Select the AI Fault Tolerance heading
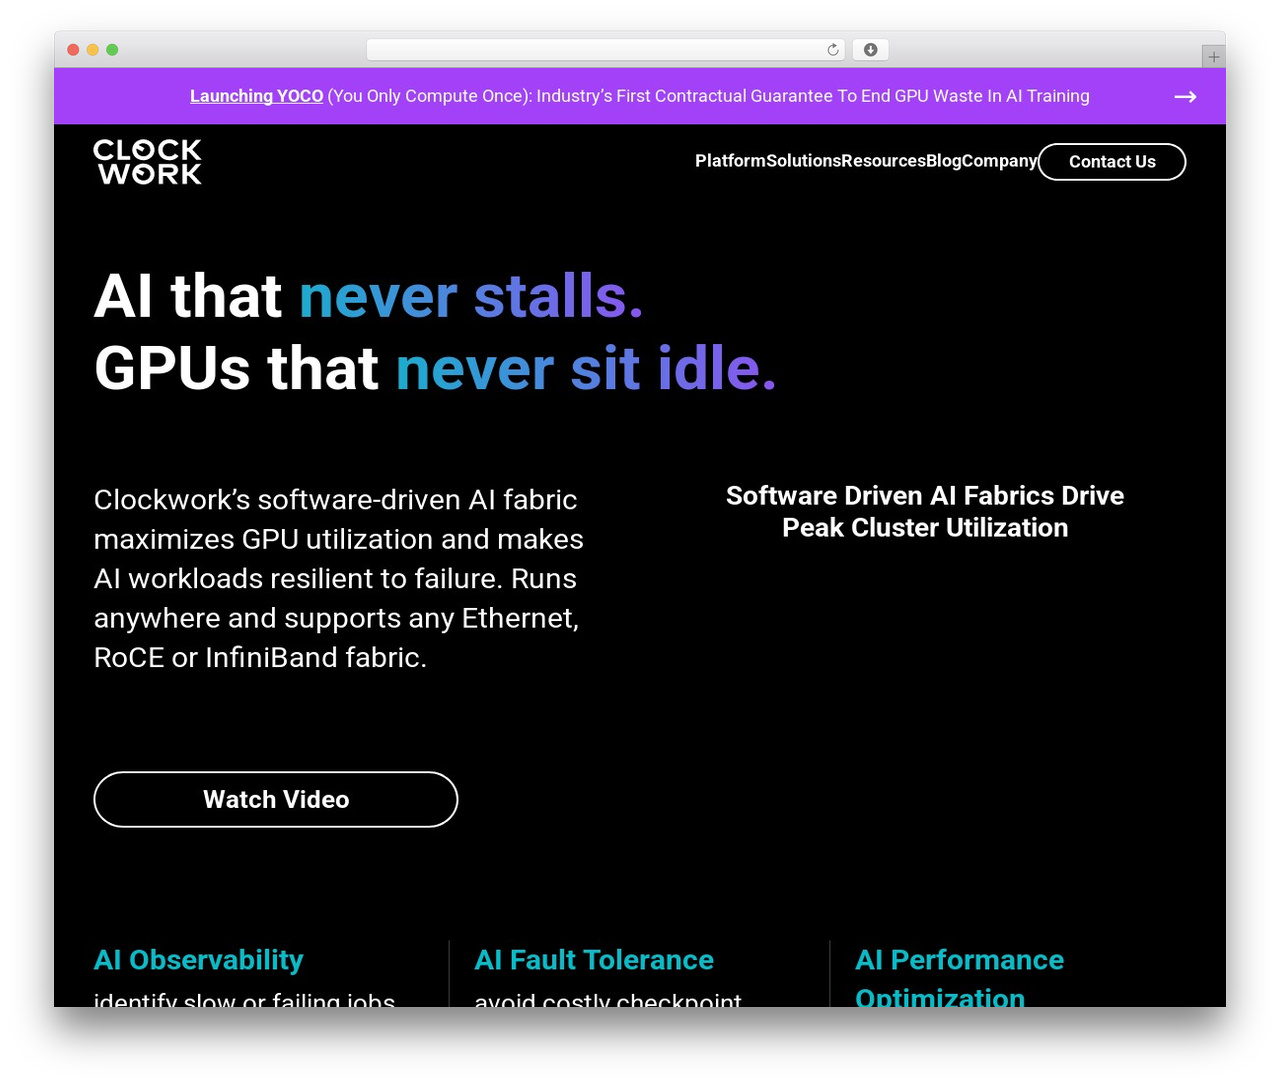 (x=594, y=960)
